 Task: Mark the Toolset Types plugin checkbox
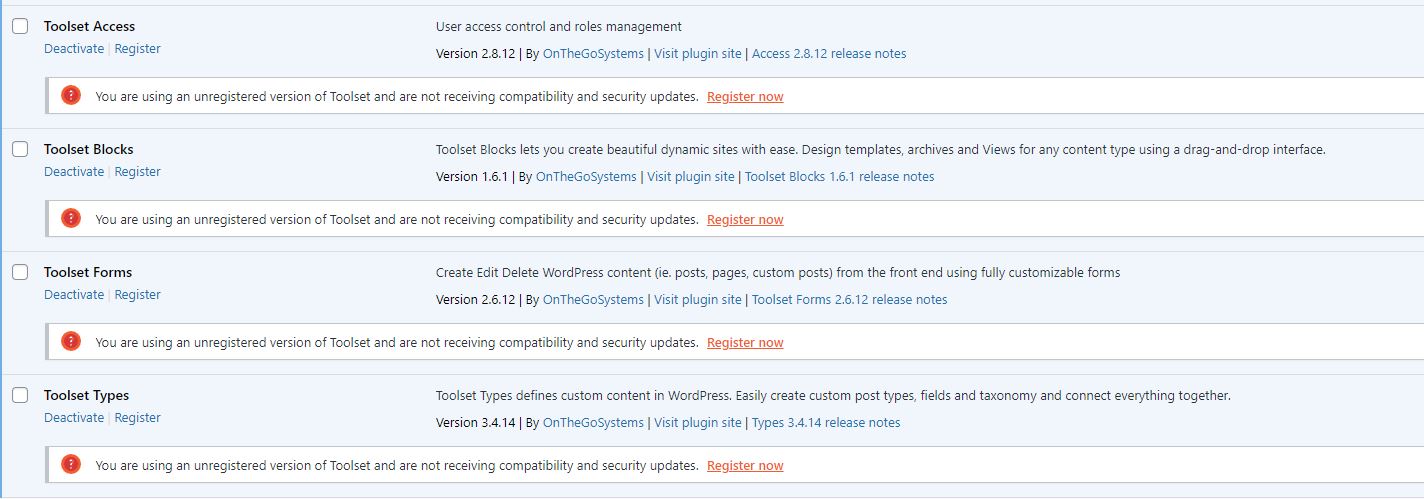click(x=20, y=396)
